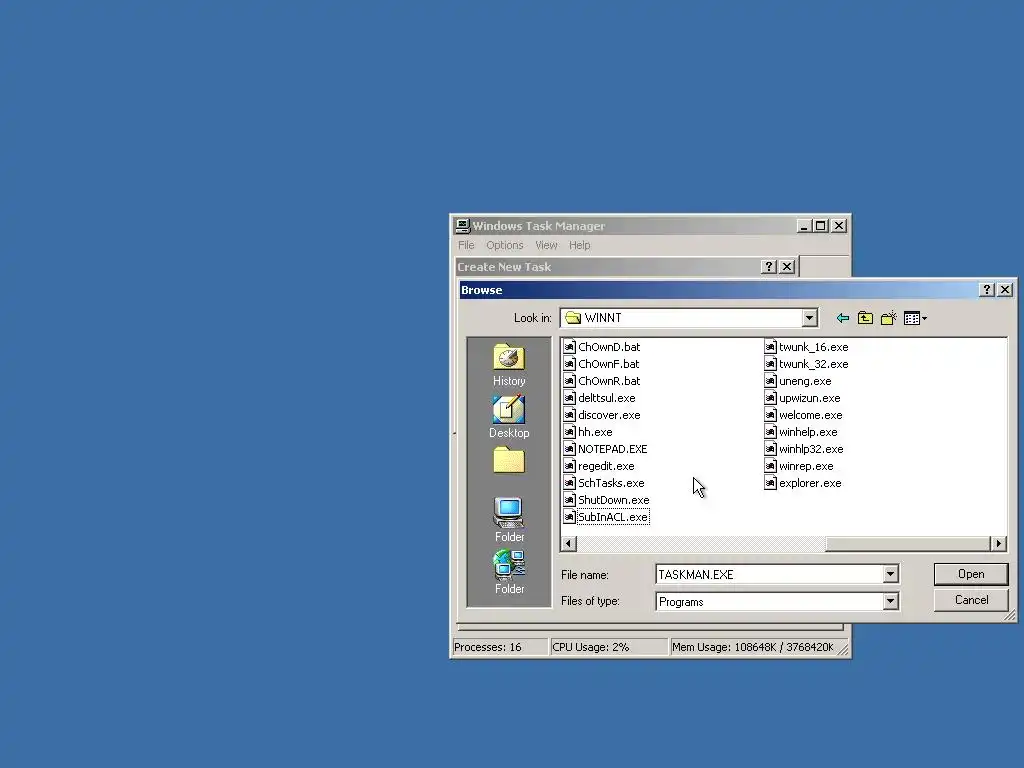
Task: Open the computer icon labeled Folder
Action: (509, 520)
